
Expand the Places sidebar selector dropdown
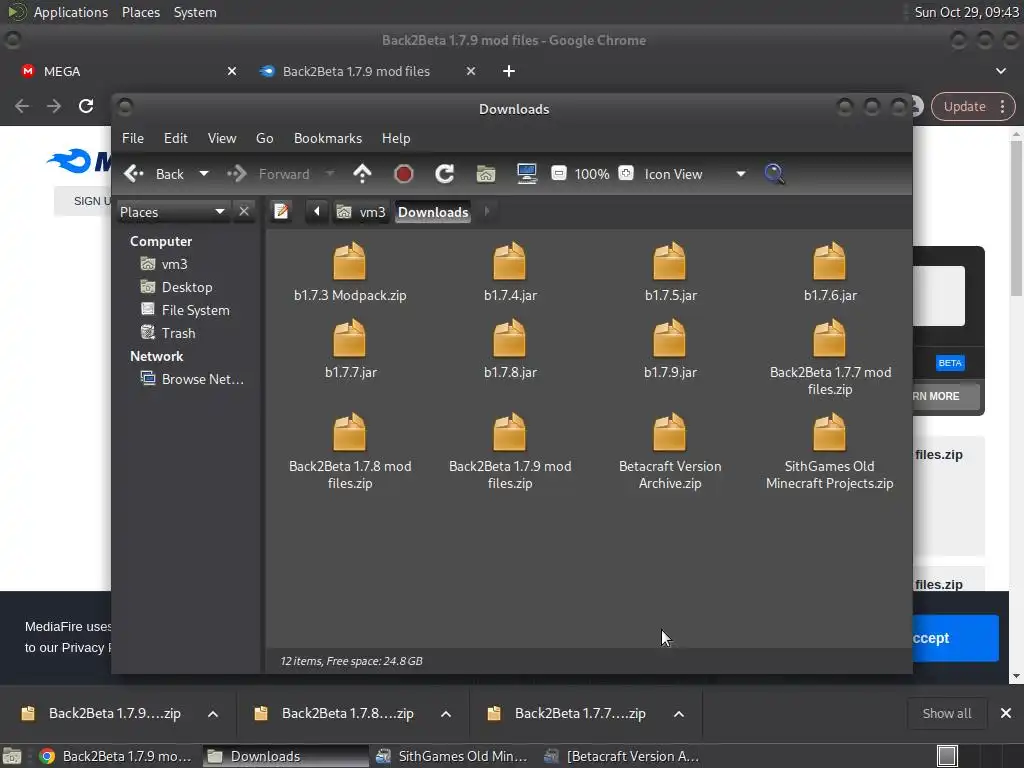coord(220,211)
